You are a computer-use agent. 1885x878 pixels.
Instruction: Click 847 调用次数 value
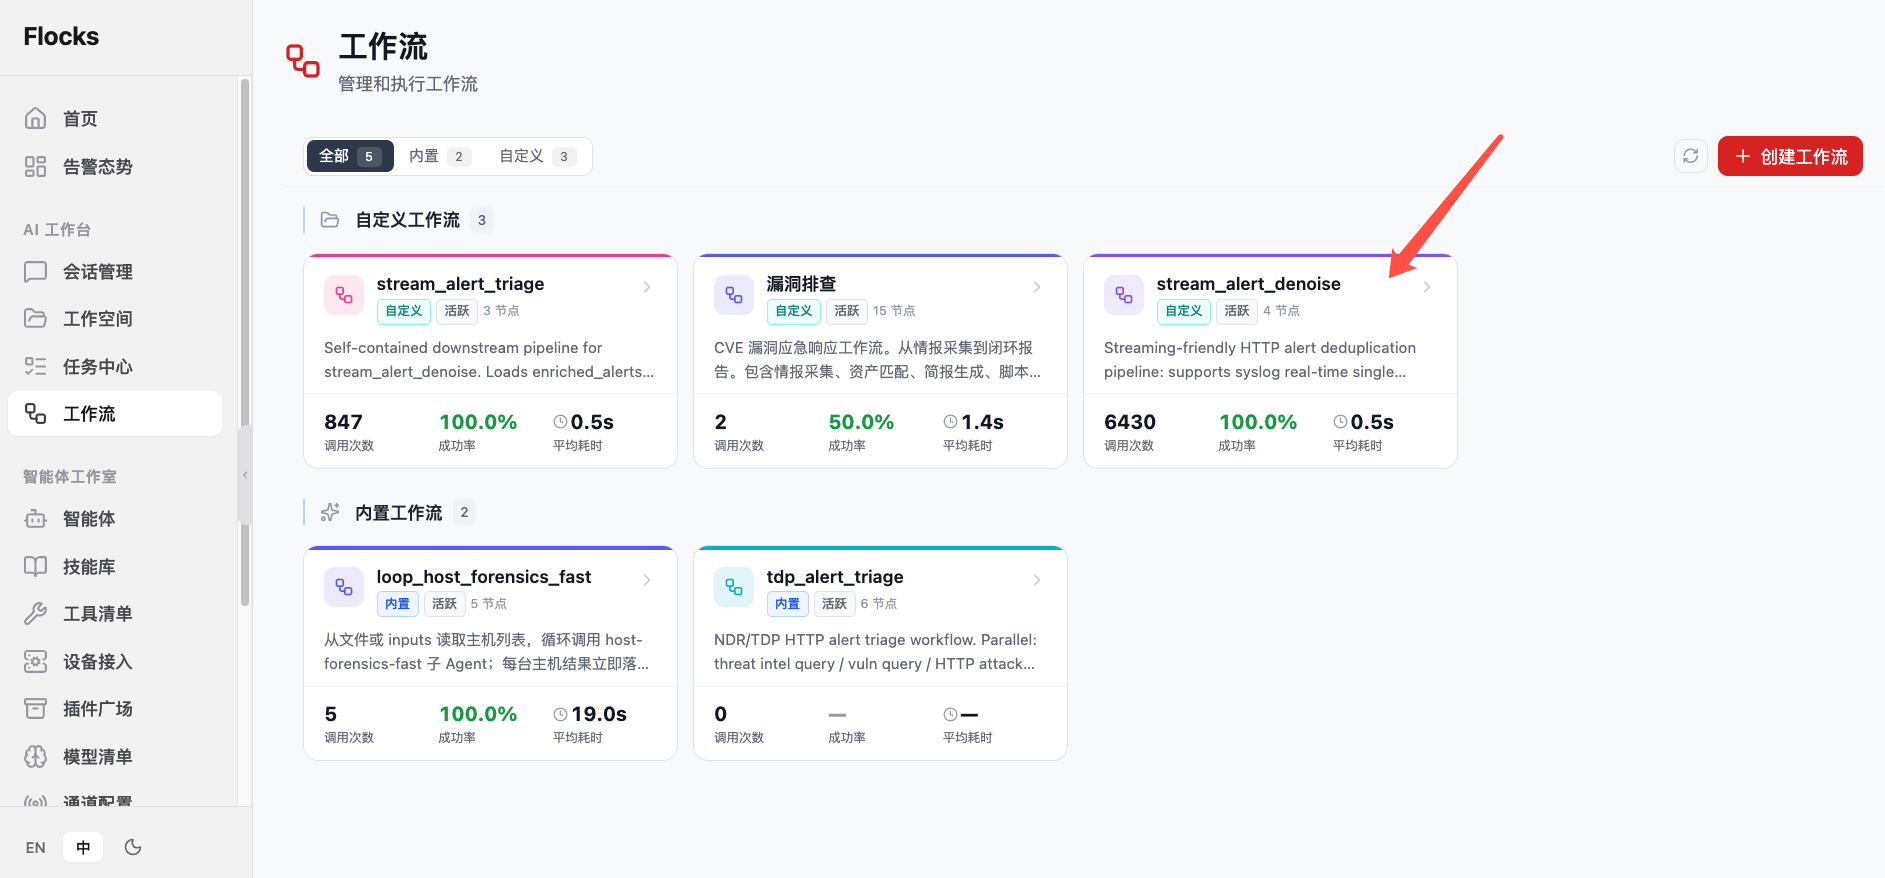click(343, 422)
